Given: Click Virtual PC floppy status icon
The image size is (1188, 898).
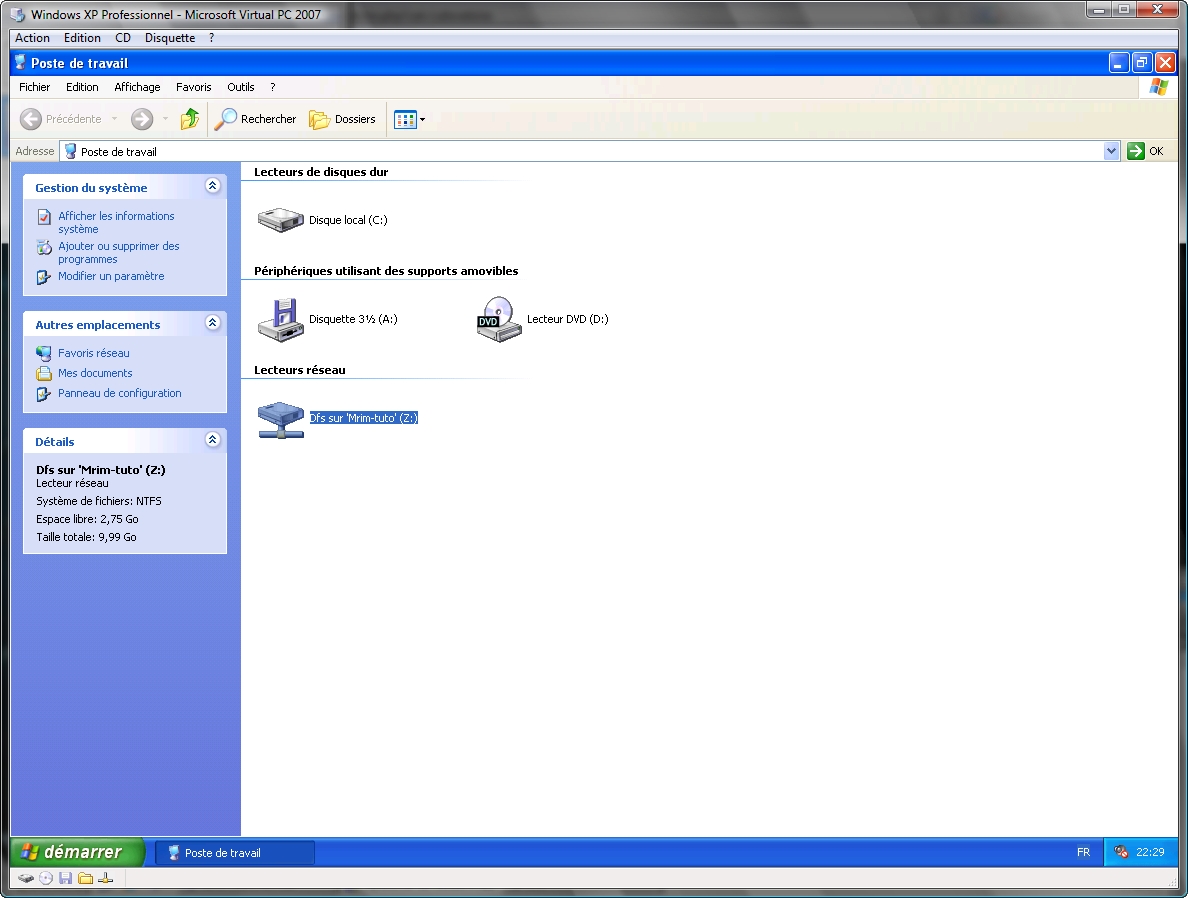Looking at the screenshot, I should pyautogui.click(x=65, y=878).
